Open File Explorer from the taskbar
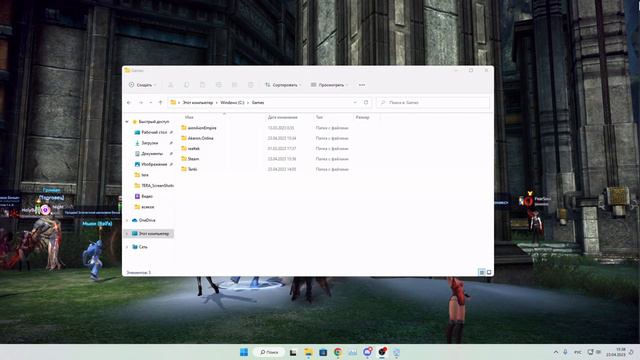640x360 pixels. (x=308, y=352)
